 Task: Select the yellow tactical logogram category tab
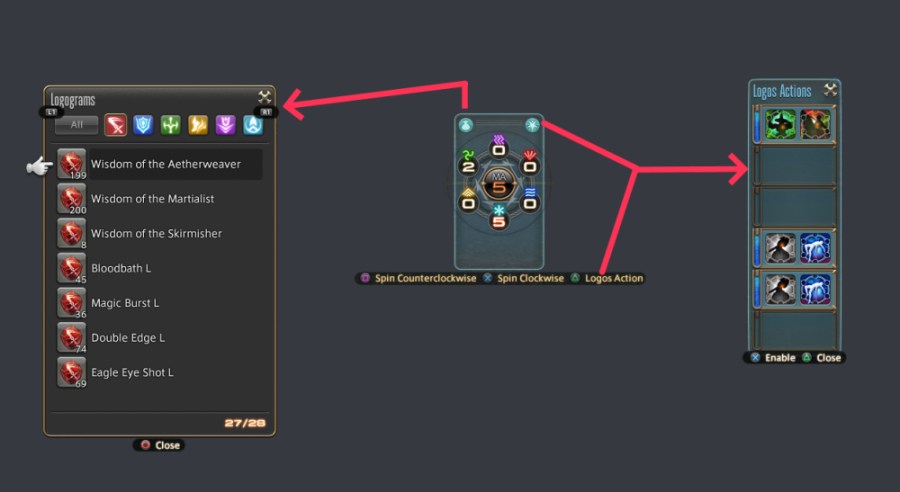(198, 125)
